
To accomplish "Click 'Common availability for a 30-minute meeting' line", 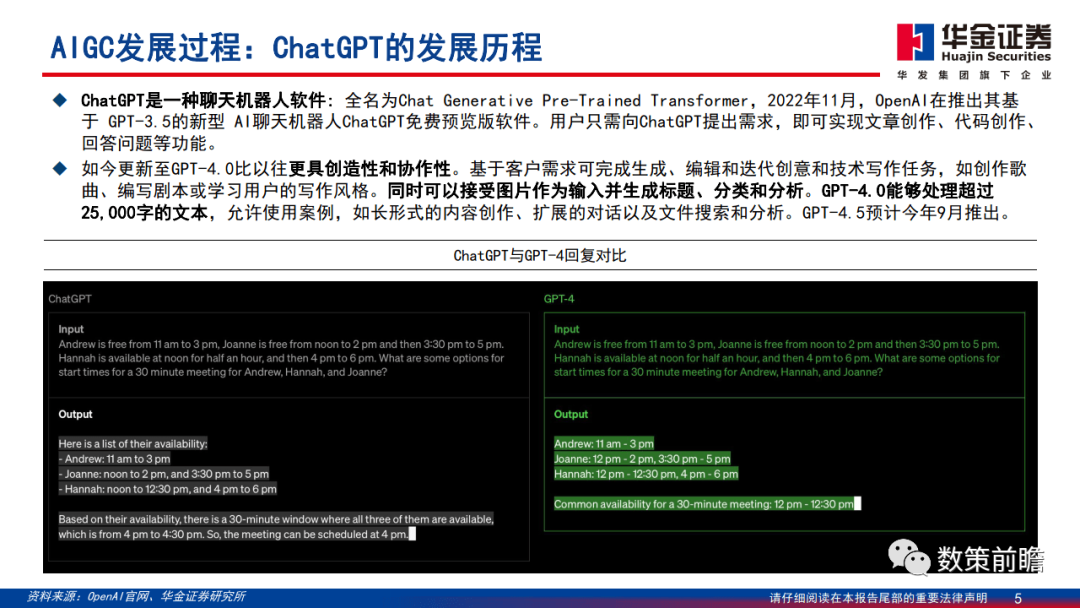I will click(703, 504).
